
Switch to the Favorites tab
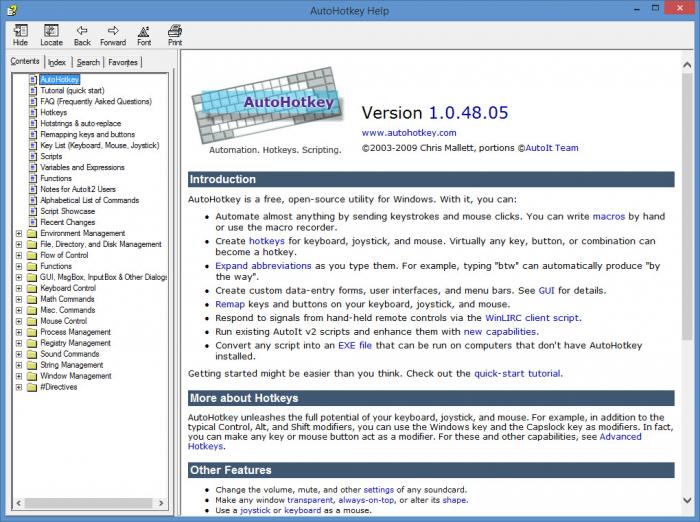click(x=123, y=62)
